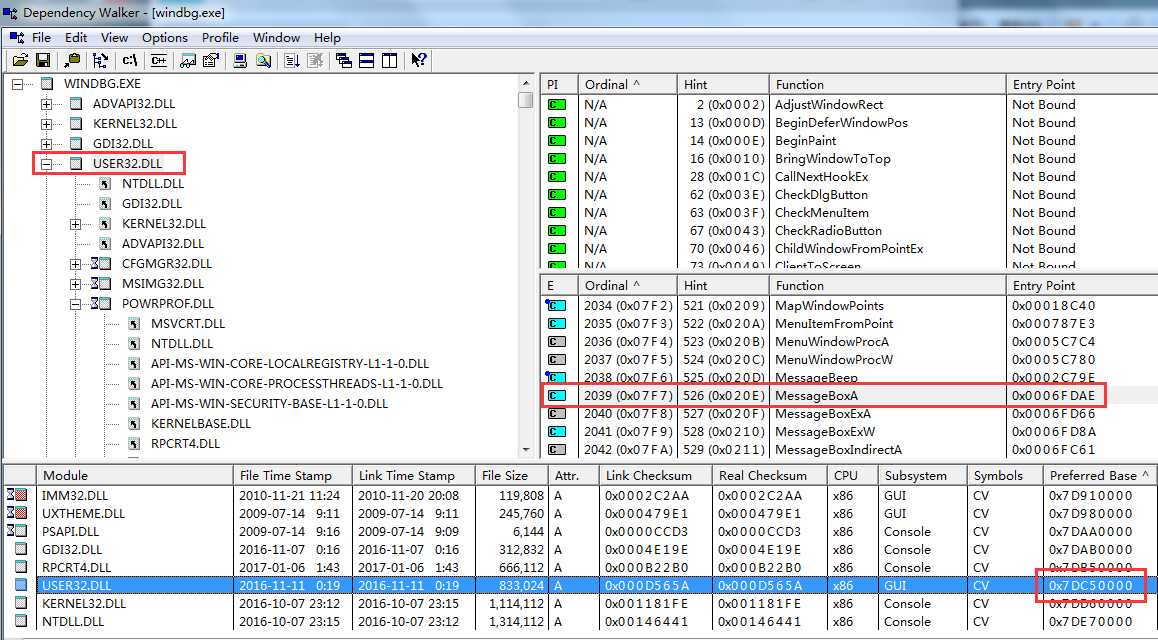Expand KERNEL32.DLL under USER32.DLL
This screenshot has width=1158, height=640.
75,224
